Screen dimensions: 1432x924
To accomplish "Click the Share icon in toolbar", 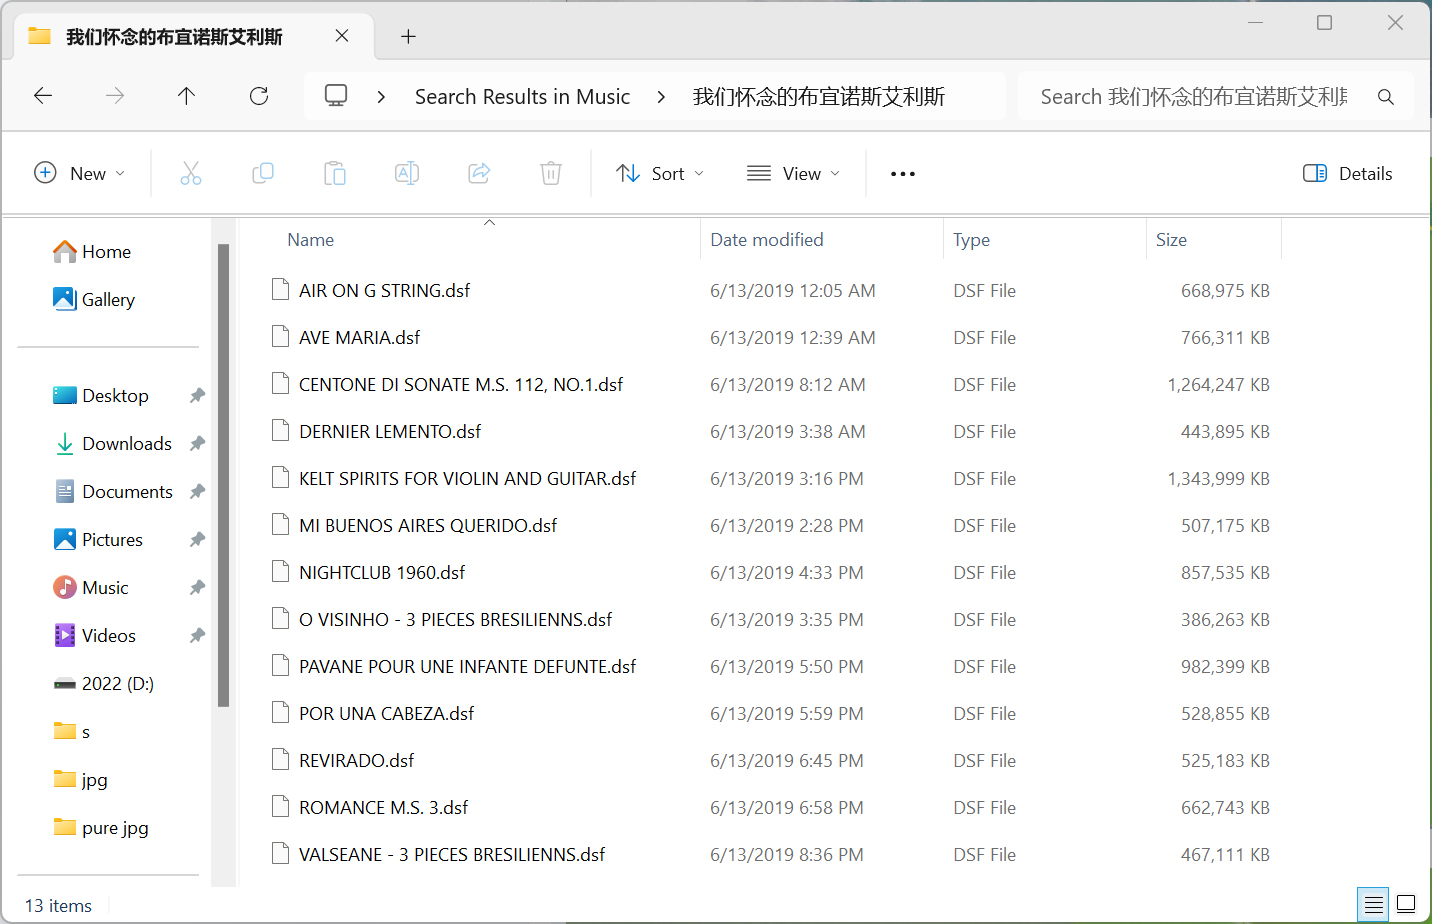I will pyautogui.click(x=479, y=173).
